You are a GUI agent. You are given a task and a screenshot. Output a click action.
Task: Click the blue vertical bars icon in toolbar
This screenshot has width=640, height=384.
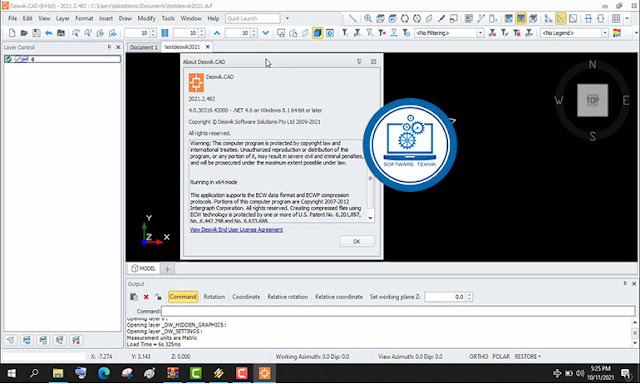(164, 33)
